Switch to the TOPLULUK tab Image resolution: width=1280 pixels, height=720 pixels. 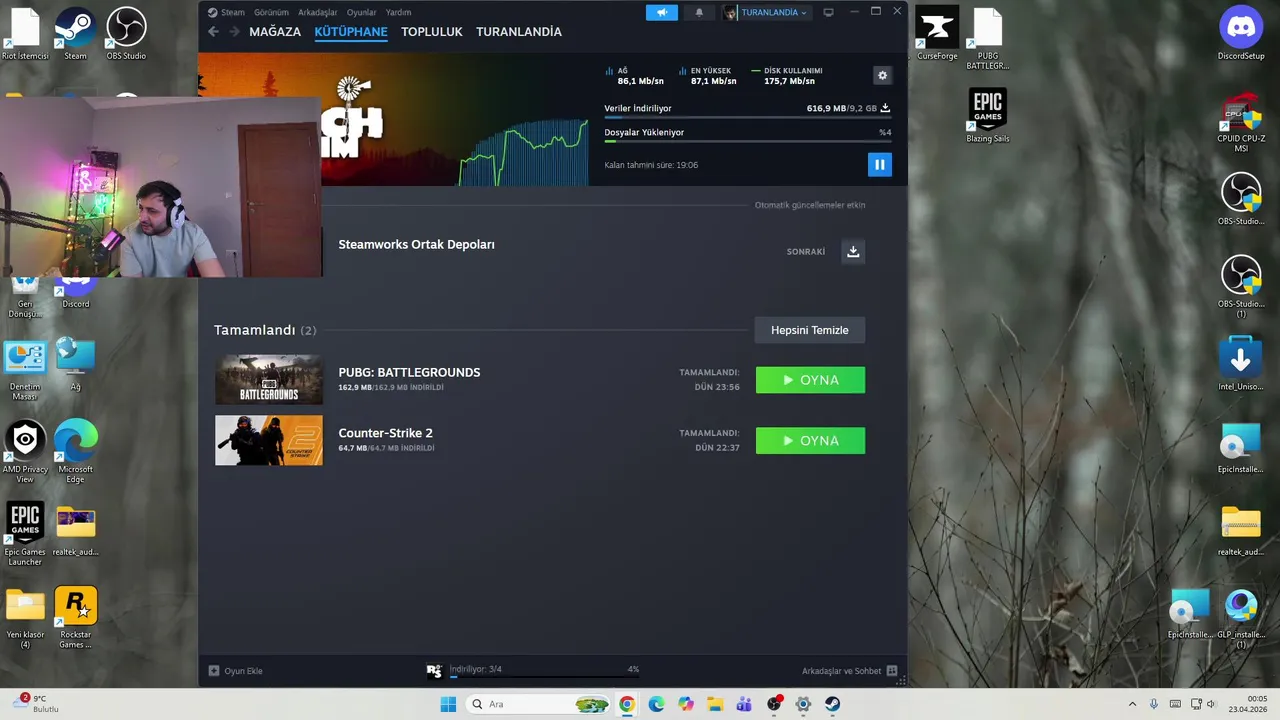[x=432, y=32]
